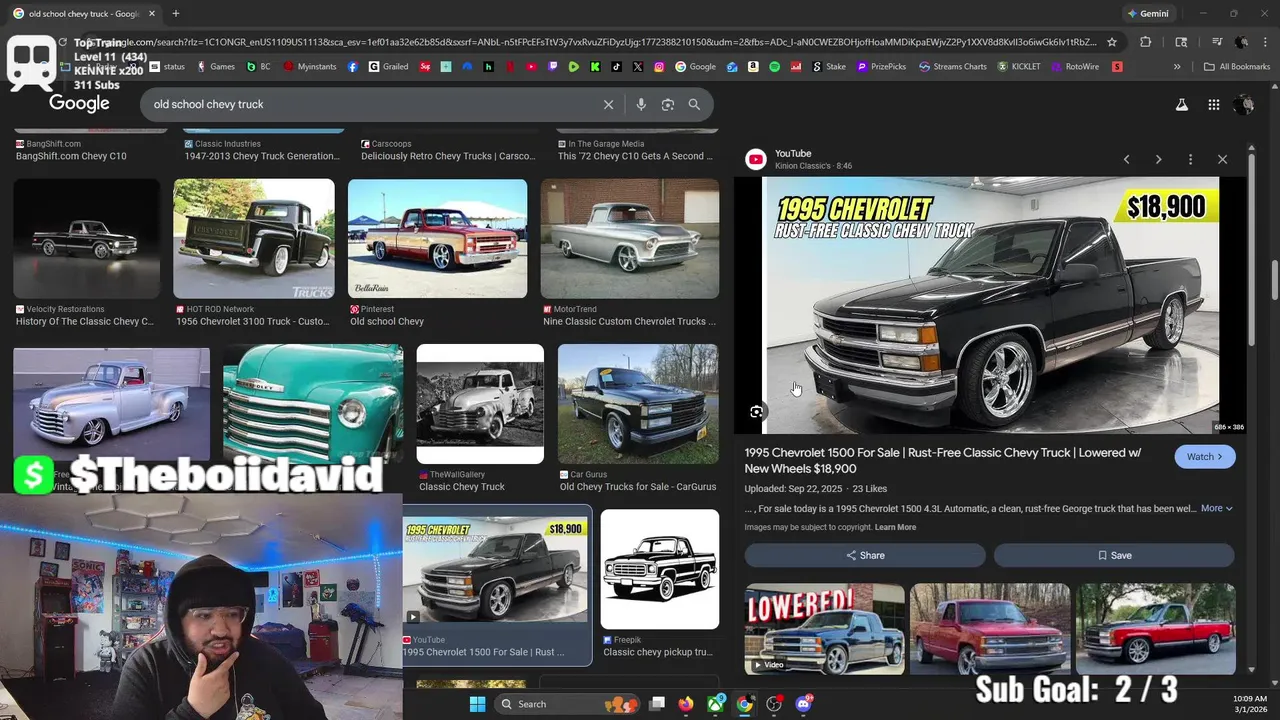Image resolution: width=1280 pixels, height=720 pixels.
Task: Go to next image in preview panel
Action: click(1158, 159)
